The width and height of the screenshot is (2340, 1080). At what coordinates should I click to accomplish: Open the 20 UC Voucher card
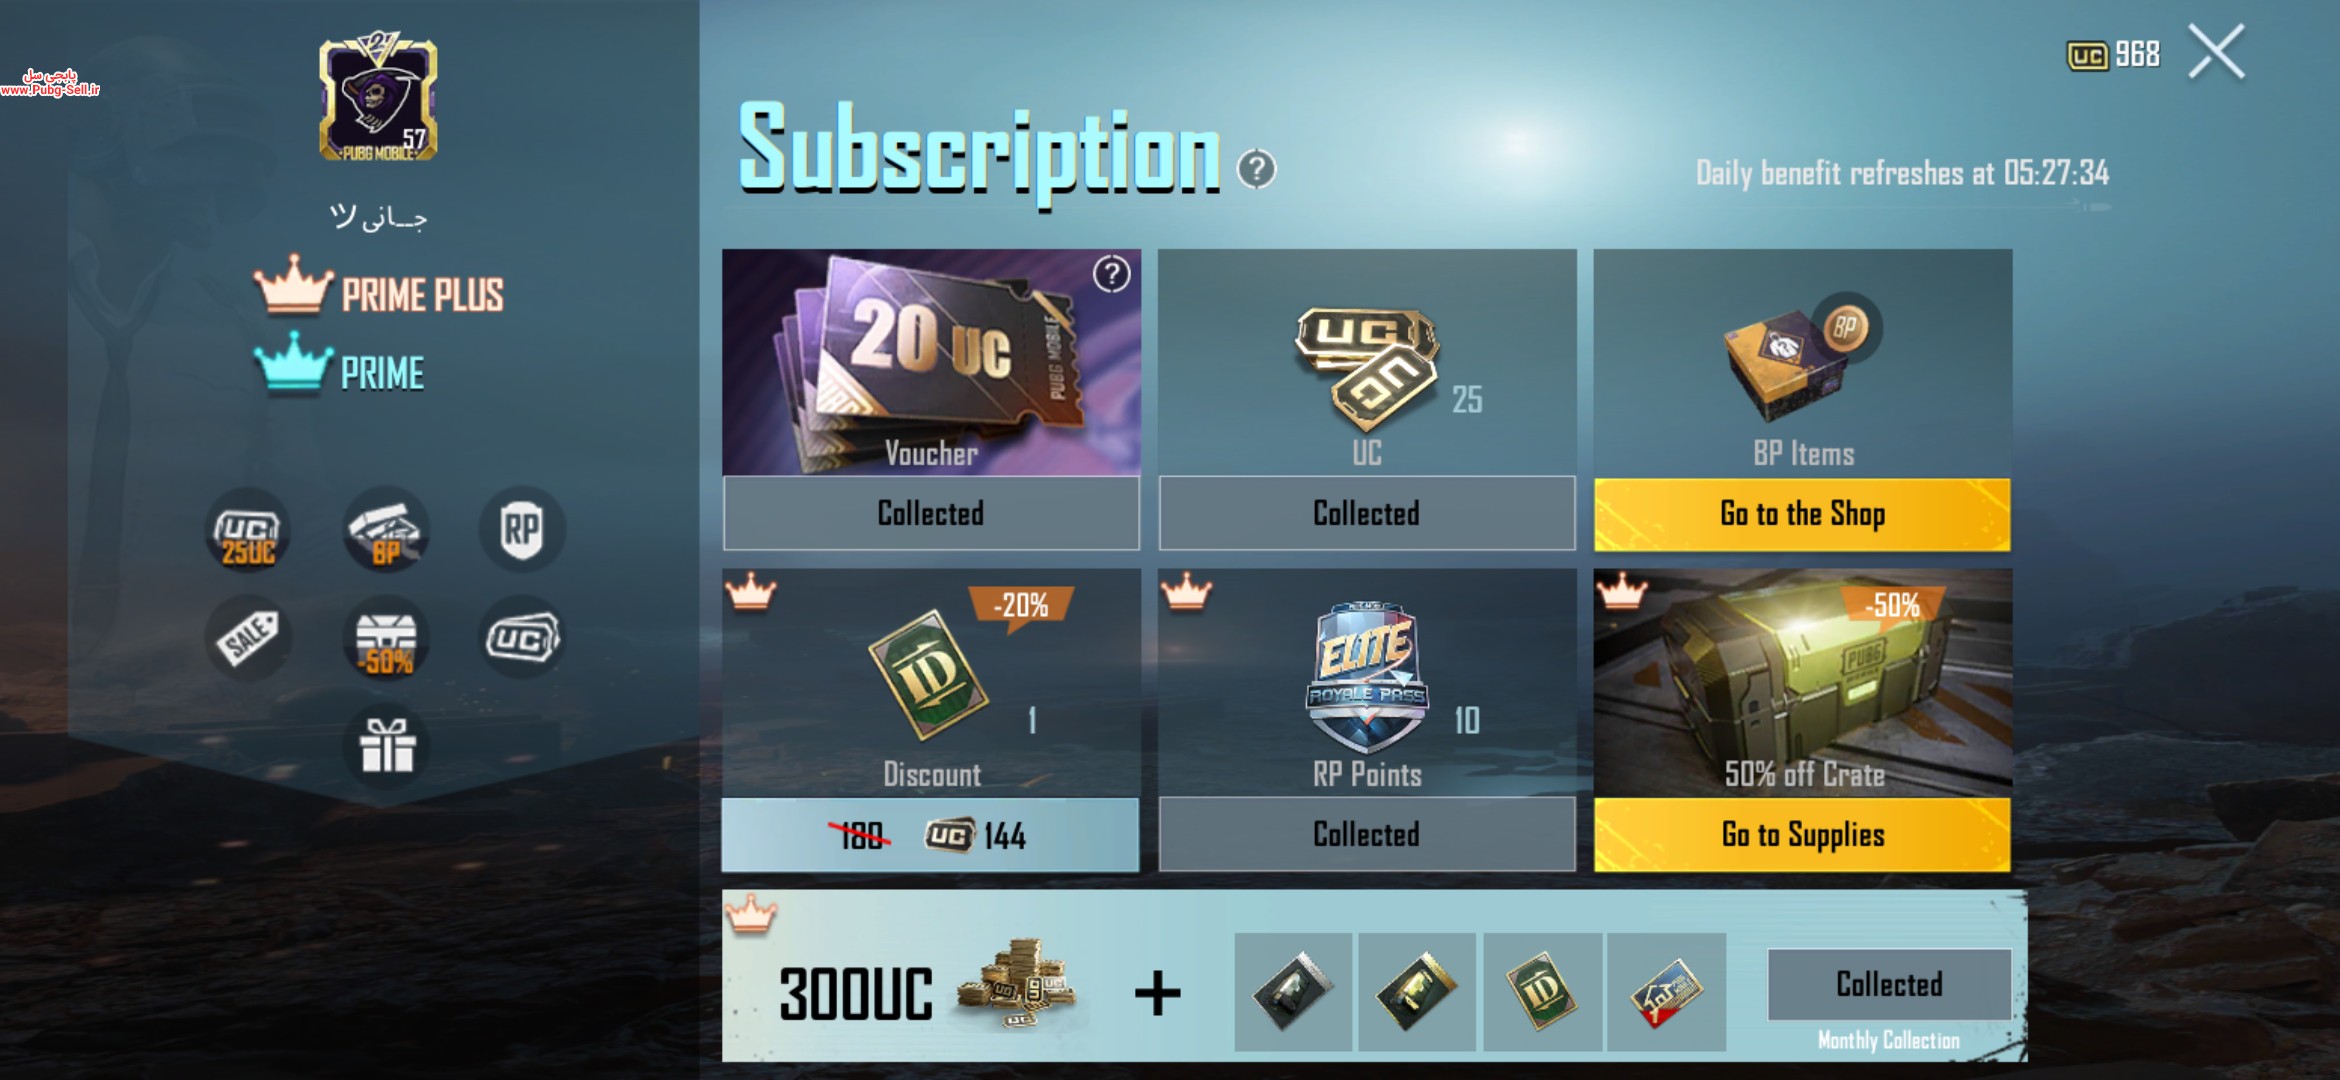tap(931, 362)
